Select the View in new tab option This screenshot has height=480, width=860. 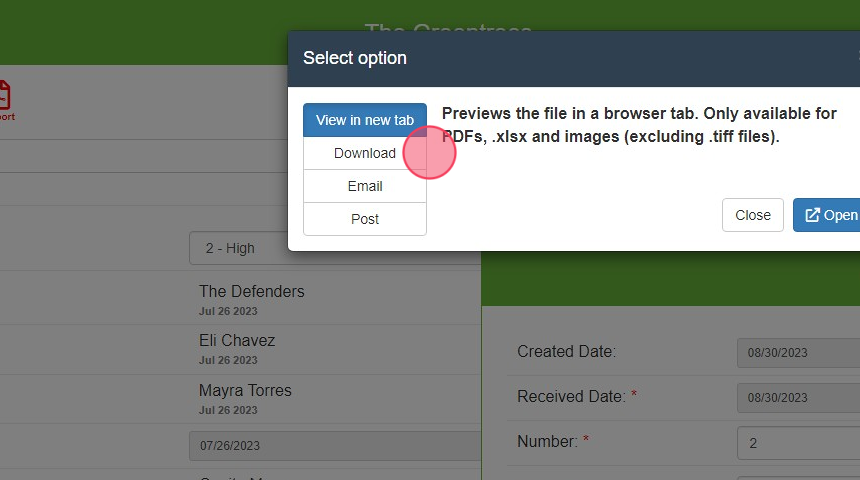365,120
